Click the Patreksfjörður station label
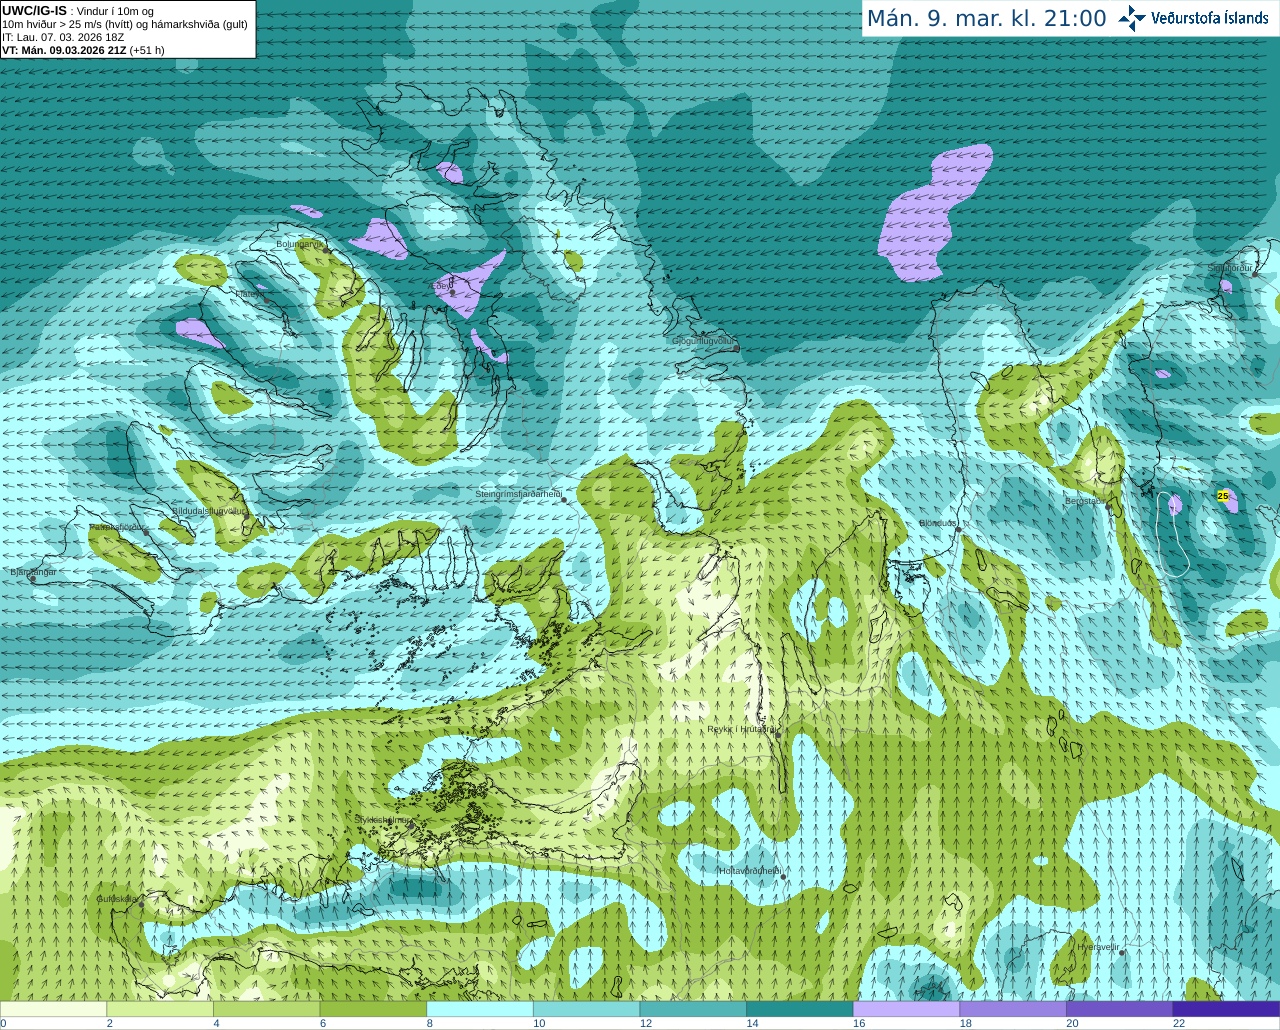The width and height of the screenshot is (1280, 1030). click(x=118, y=527)
